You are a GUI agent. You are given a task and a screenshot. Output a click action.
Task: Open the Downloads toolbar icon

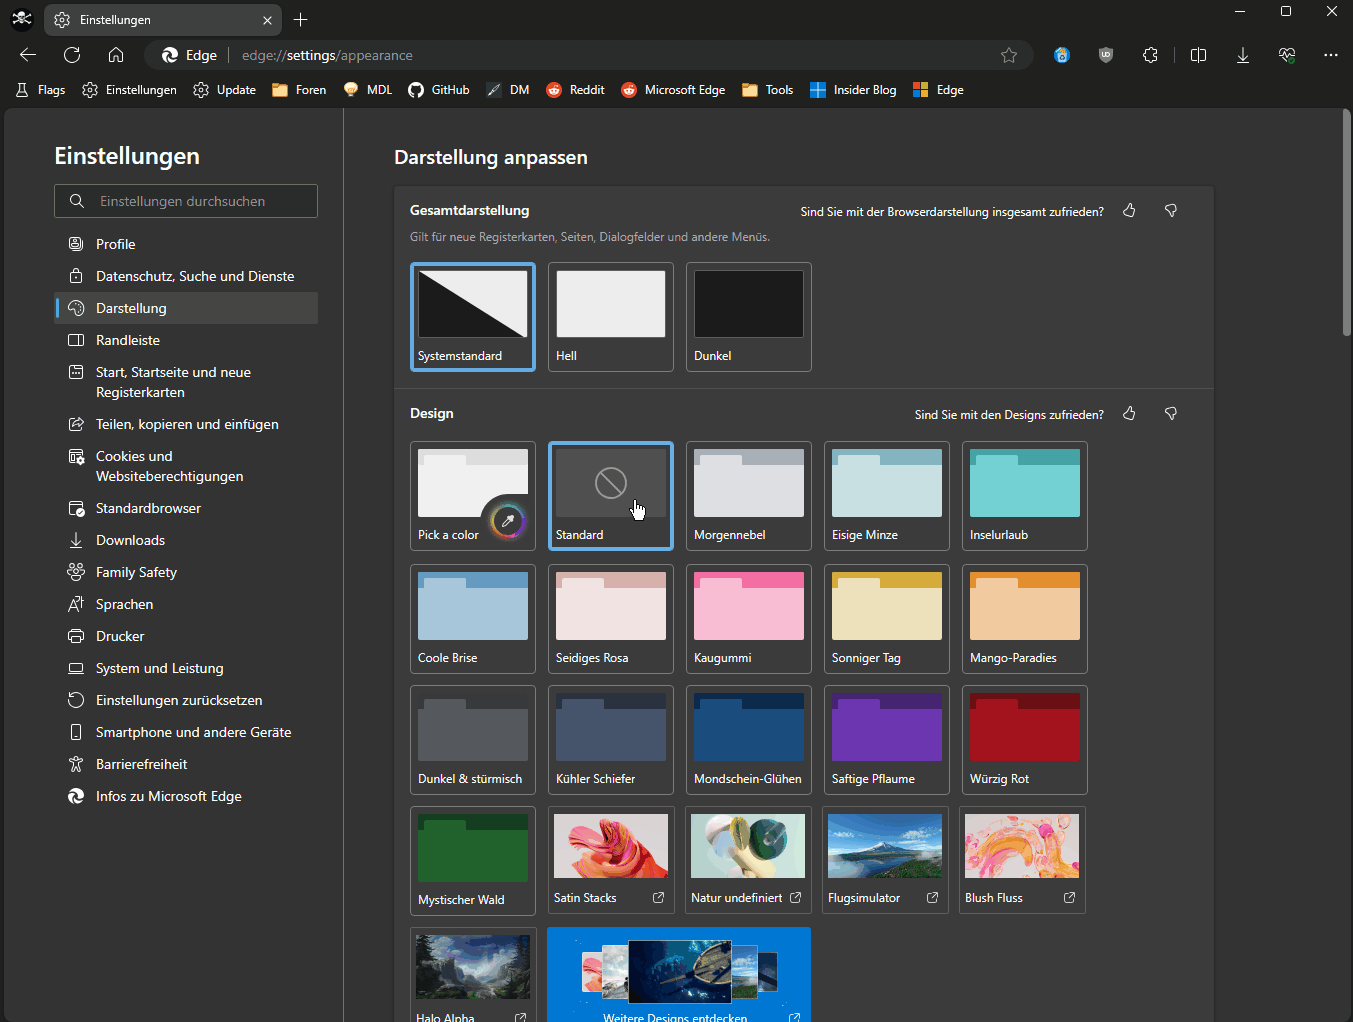(1242, 55)
